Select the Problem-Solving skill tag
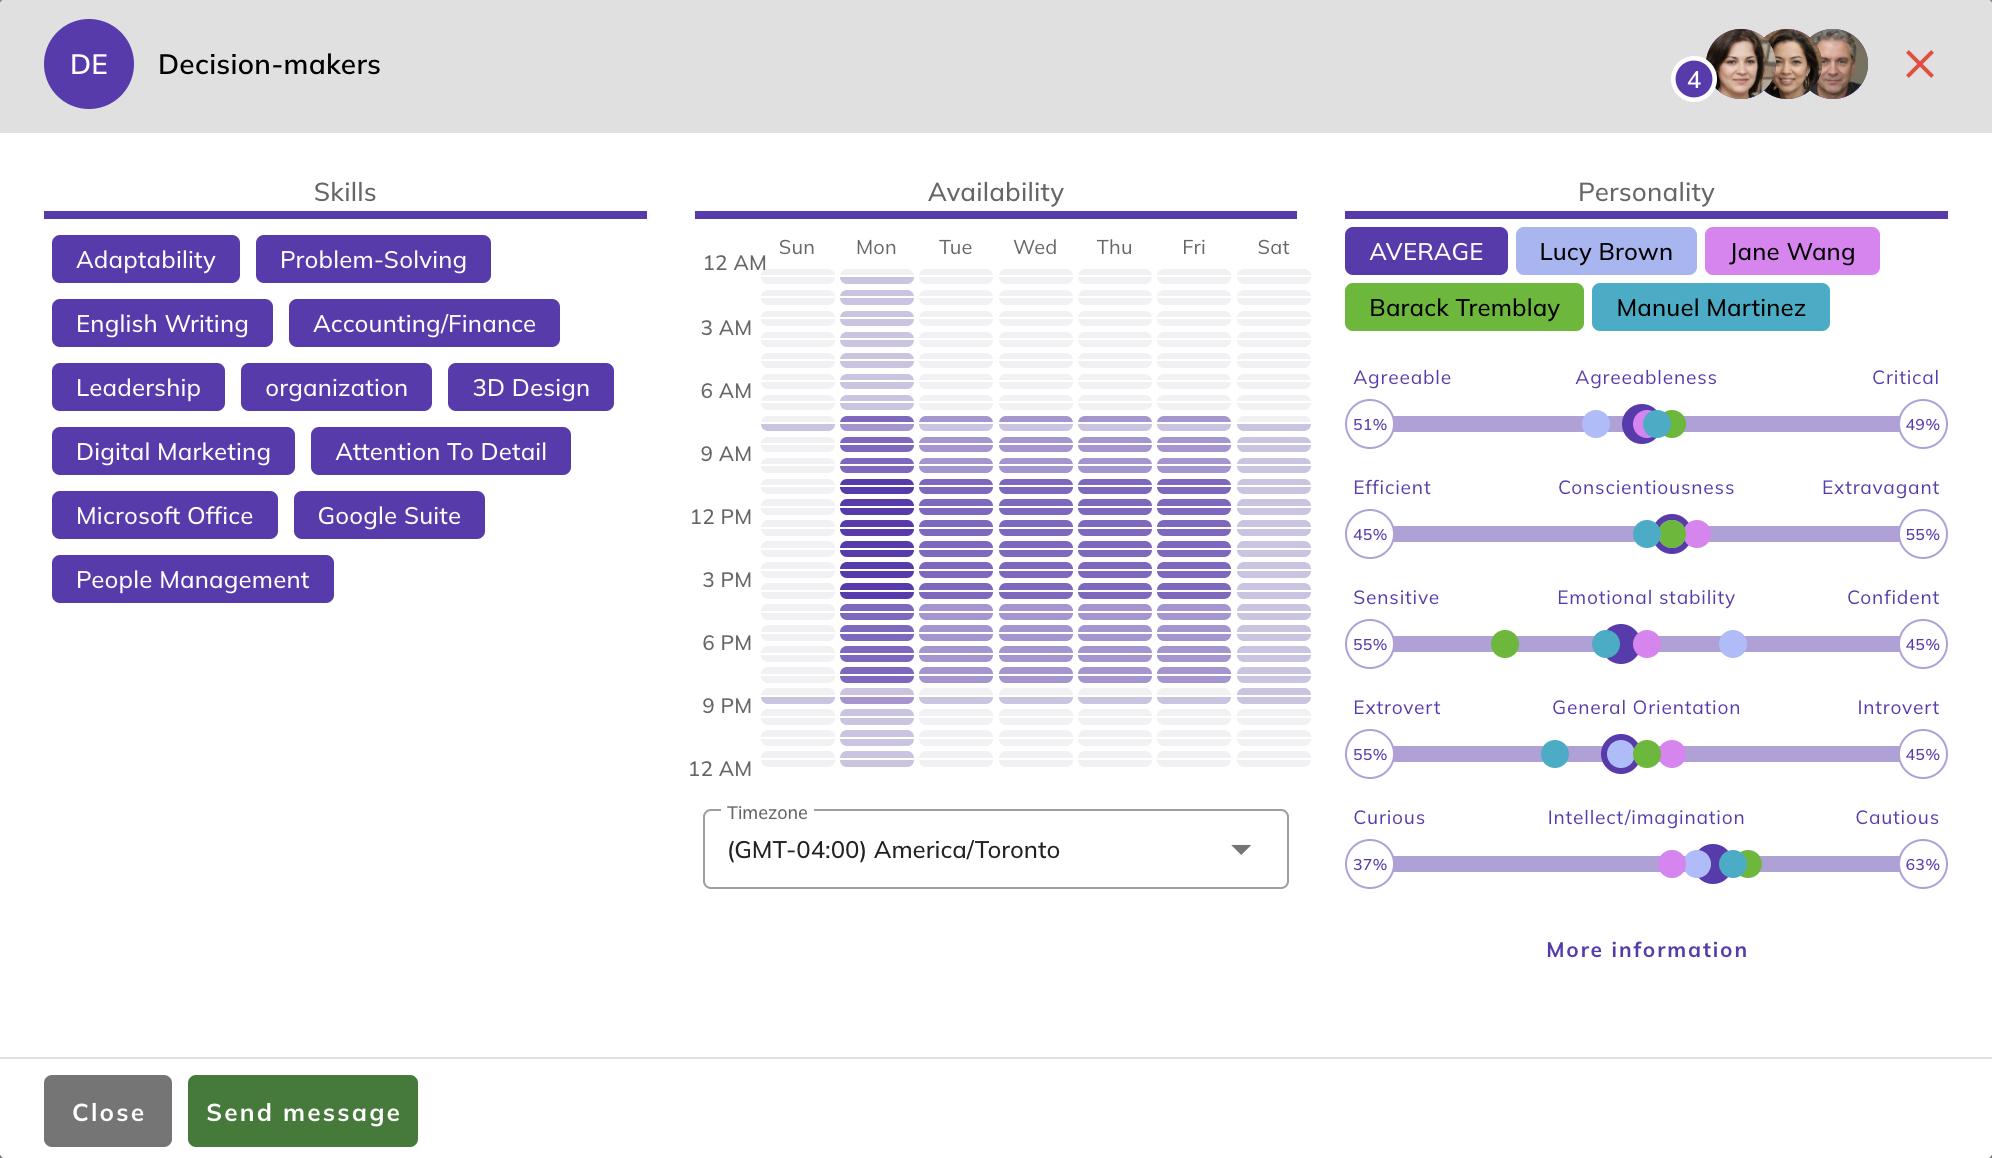Viewport: 1992px width, 1158px height. click(x=373, y=260)
